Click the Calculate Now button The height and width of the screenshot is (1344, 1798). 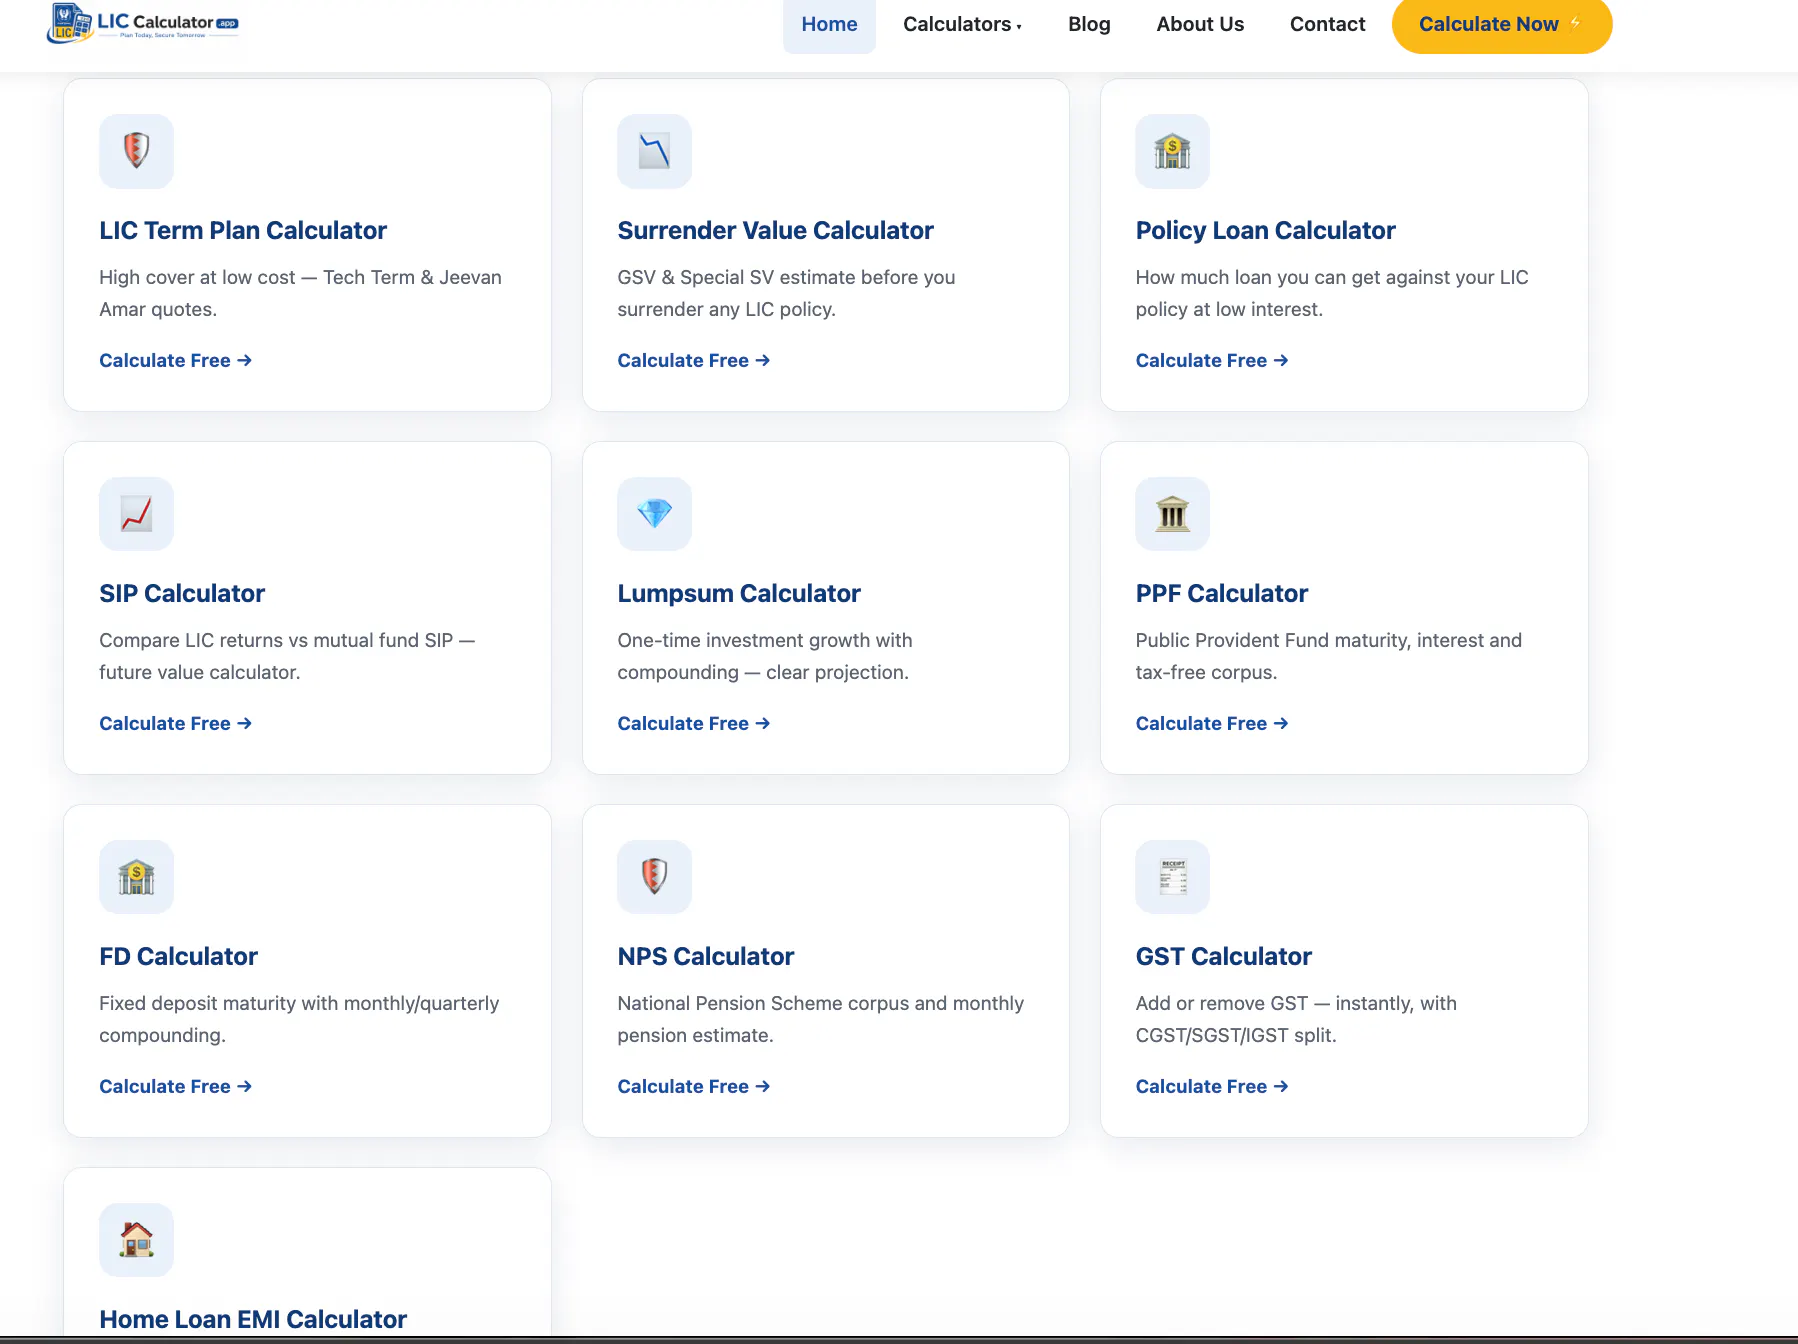[x=1502, y=24]
